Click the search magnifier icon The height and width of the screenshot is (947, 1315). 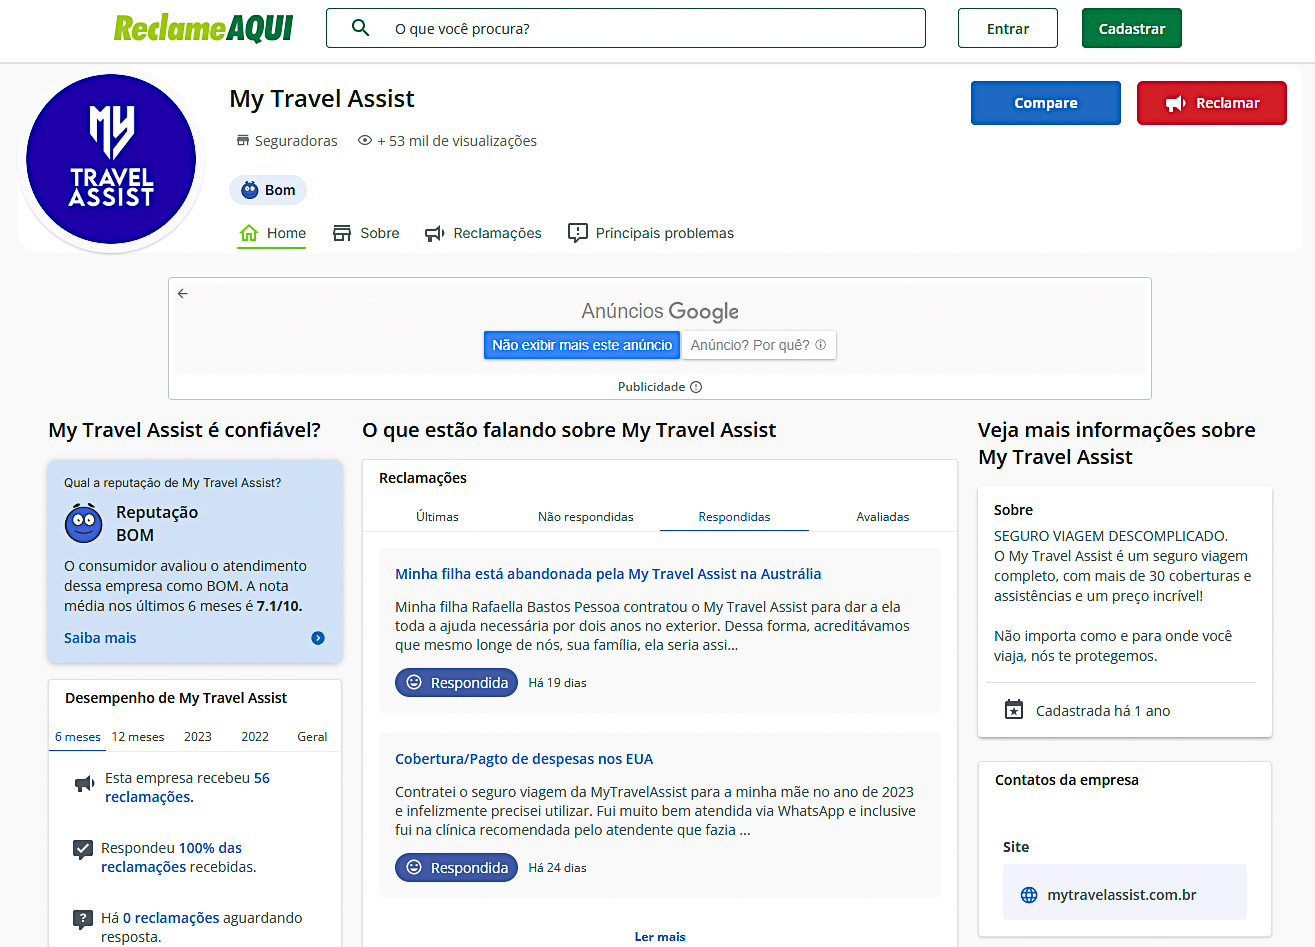pos(361,28)
